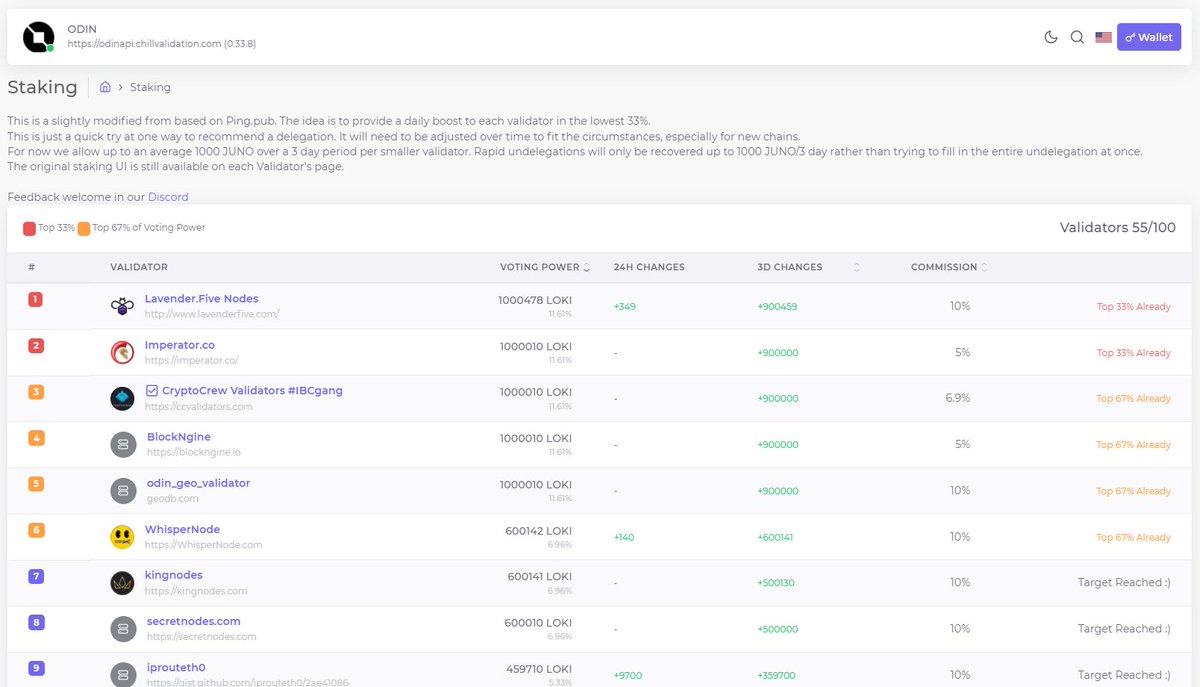
Task: Open search using the magnifying glass icon
Action: 1077,36
